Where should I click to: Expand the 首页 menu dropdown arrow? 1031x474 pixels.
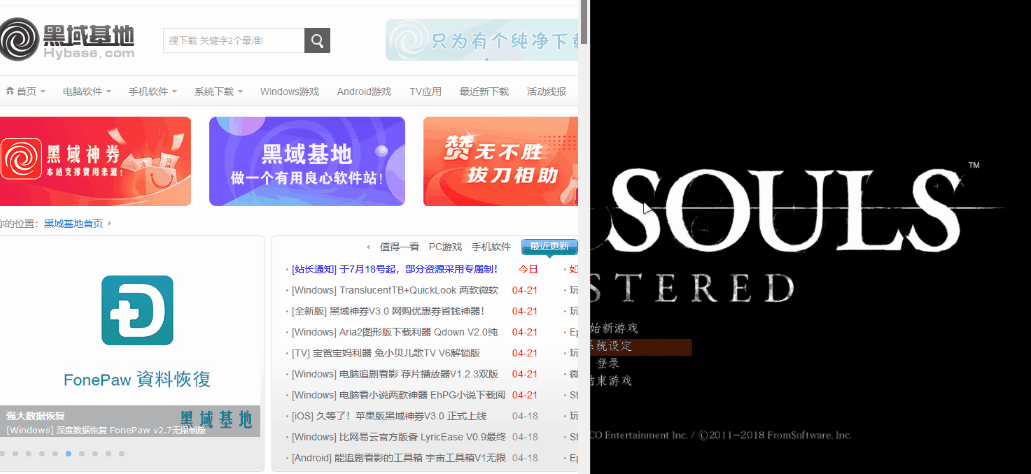pyautogui.click(x=43, y=91)
